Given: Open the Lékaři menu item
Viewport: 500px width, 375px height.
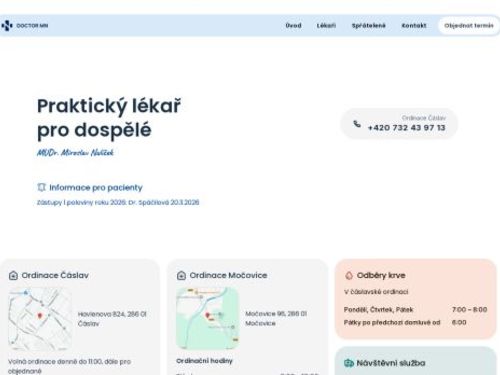Looking at the screenshot, I should pos(326,26).
